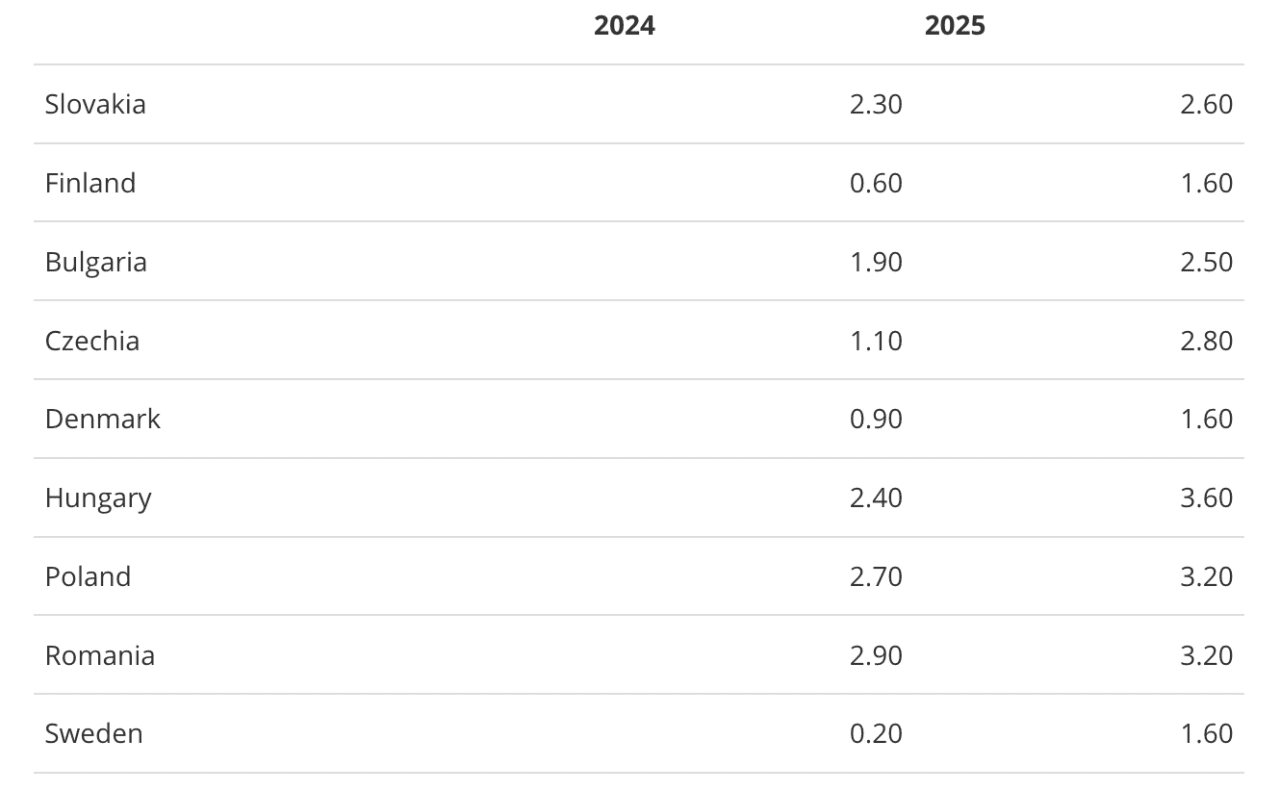
Task: Click the Czechia country name
Action: 92,341
